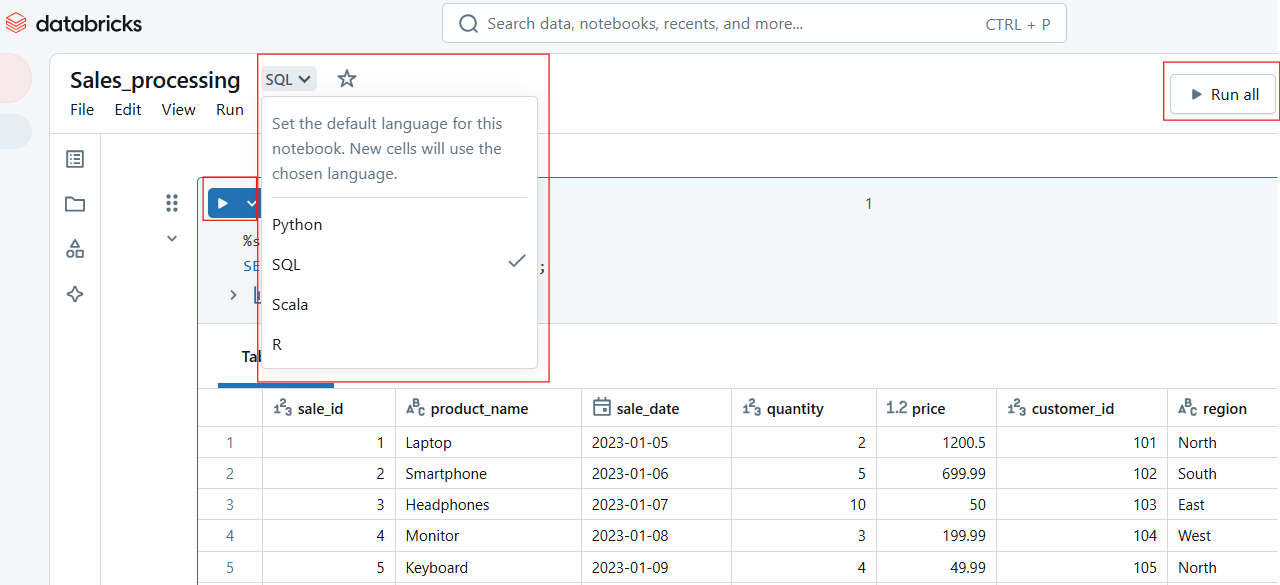
Task: Click the region string type icon
Action: 1188,408
